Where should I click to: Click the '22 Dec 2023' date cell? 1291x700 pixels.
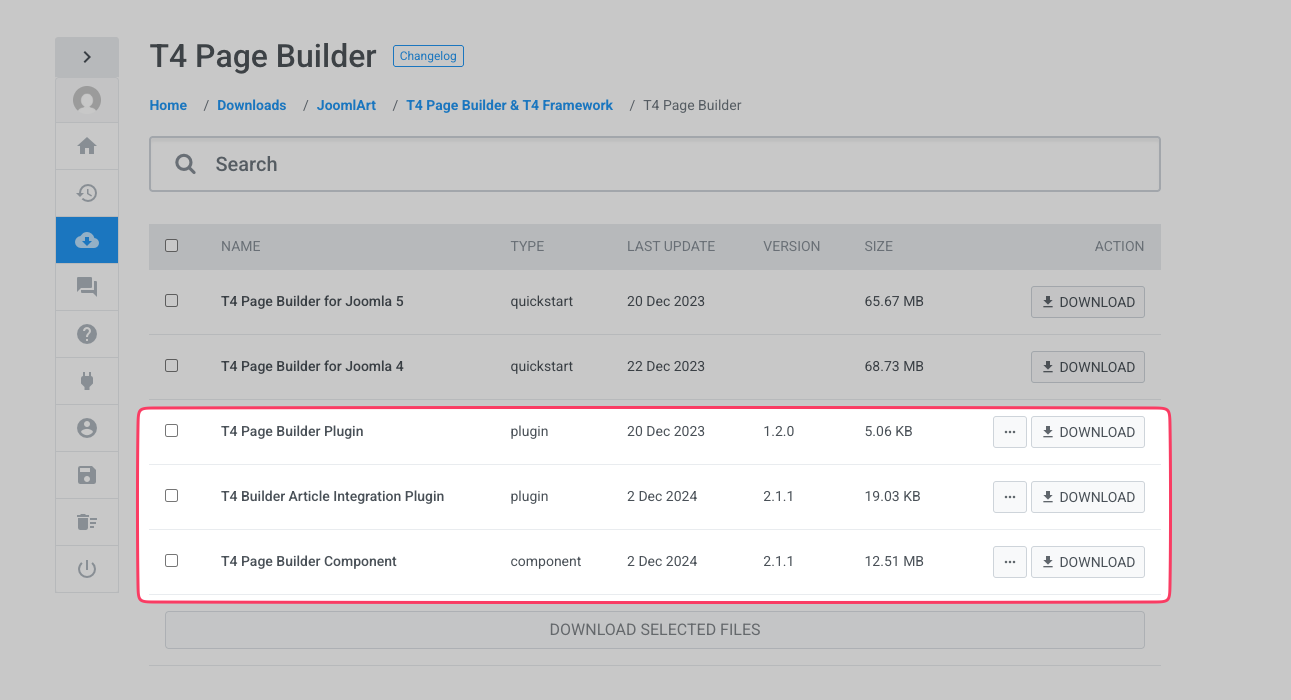click(666, 366)
